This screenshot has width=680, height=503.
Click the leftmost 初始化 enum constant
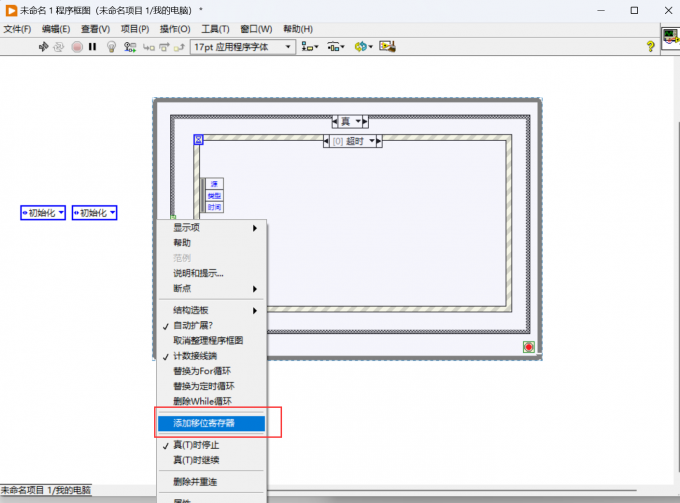point(43,212)
